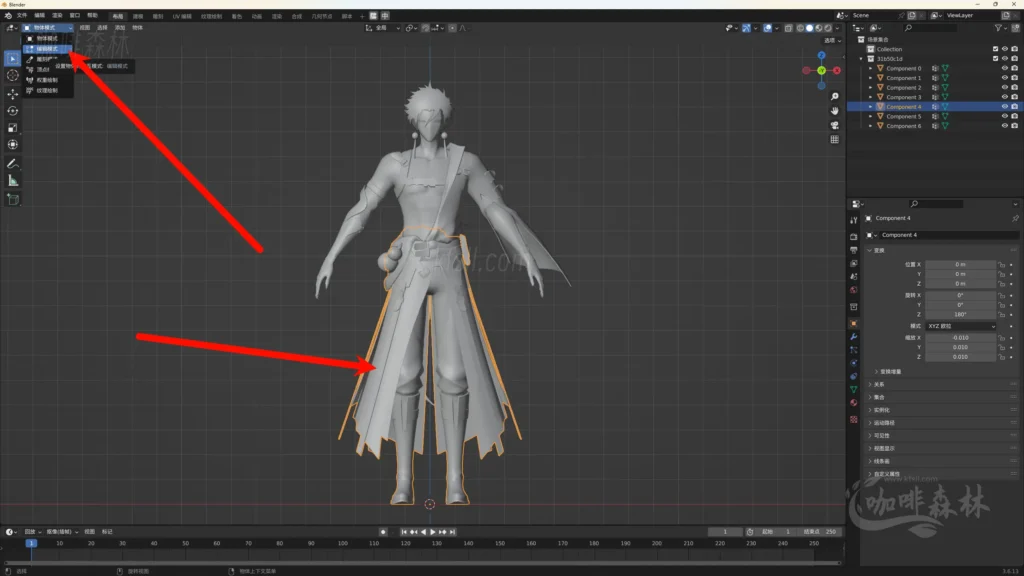This screenshot has width=1024, height=576.
Task: Select the Measure tool
Action: pos(13,181)
